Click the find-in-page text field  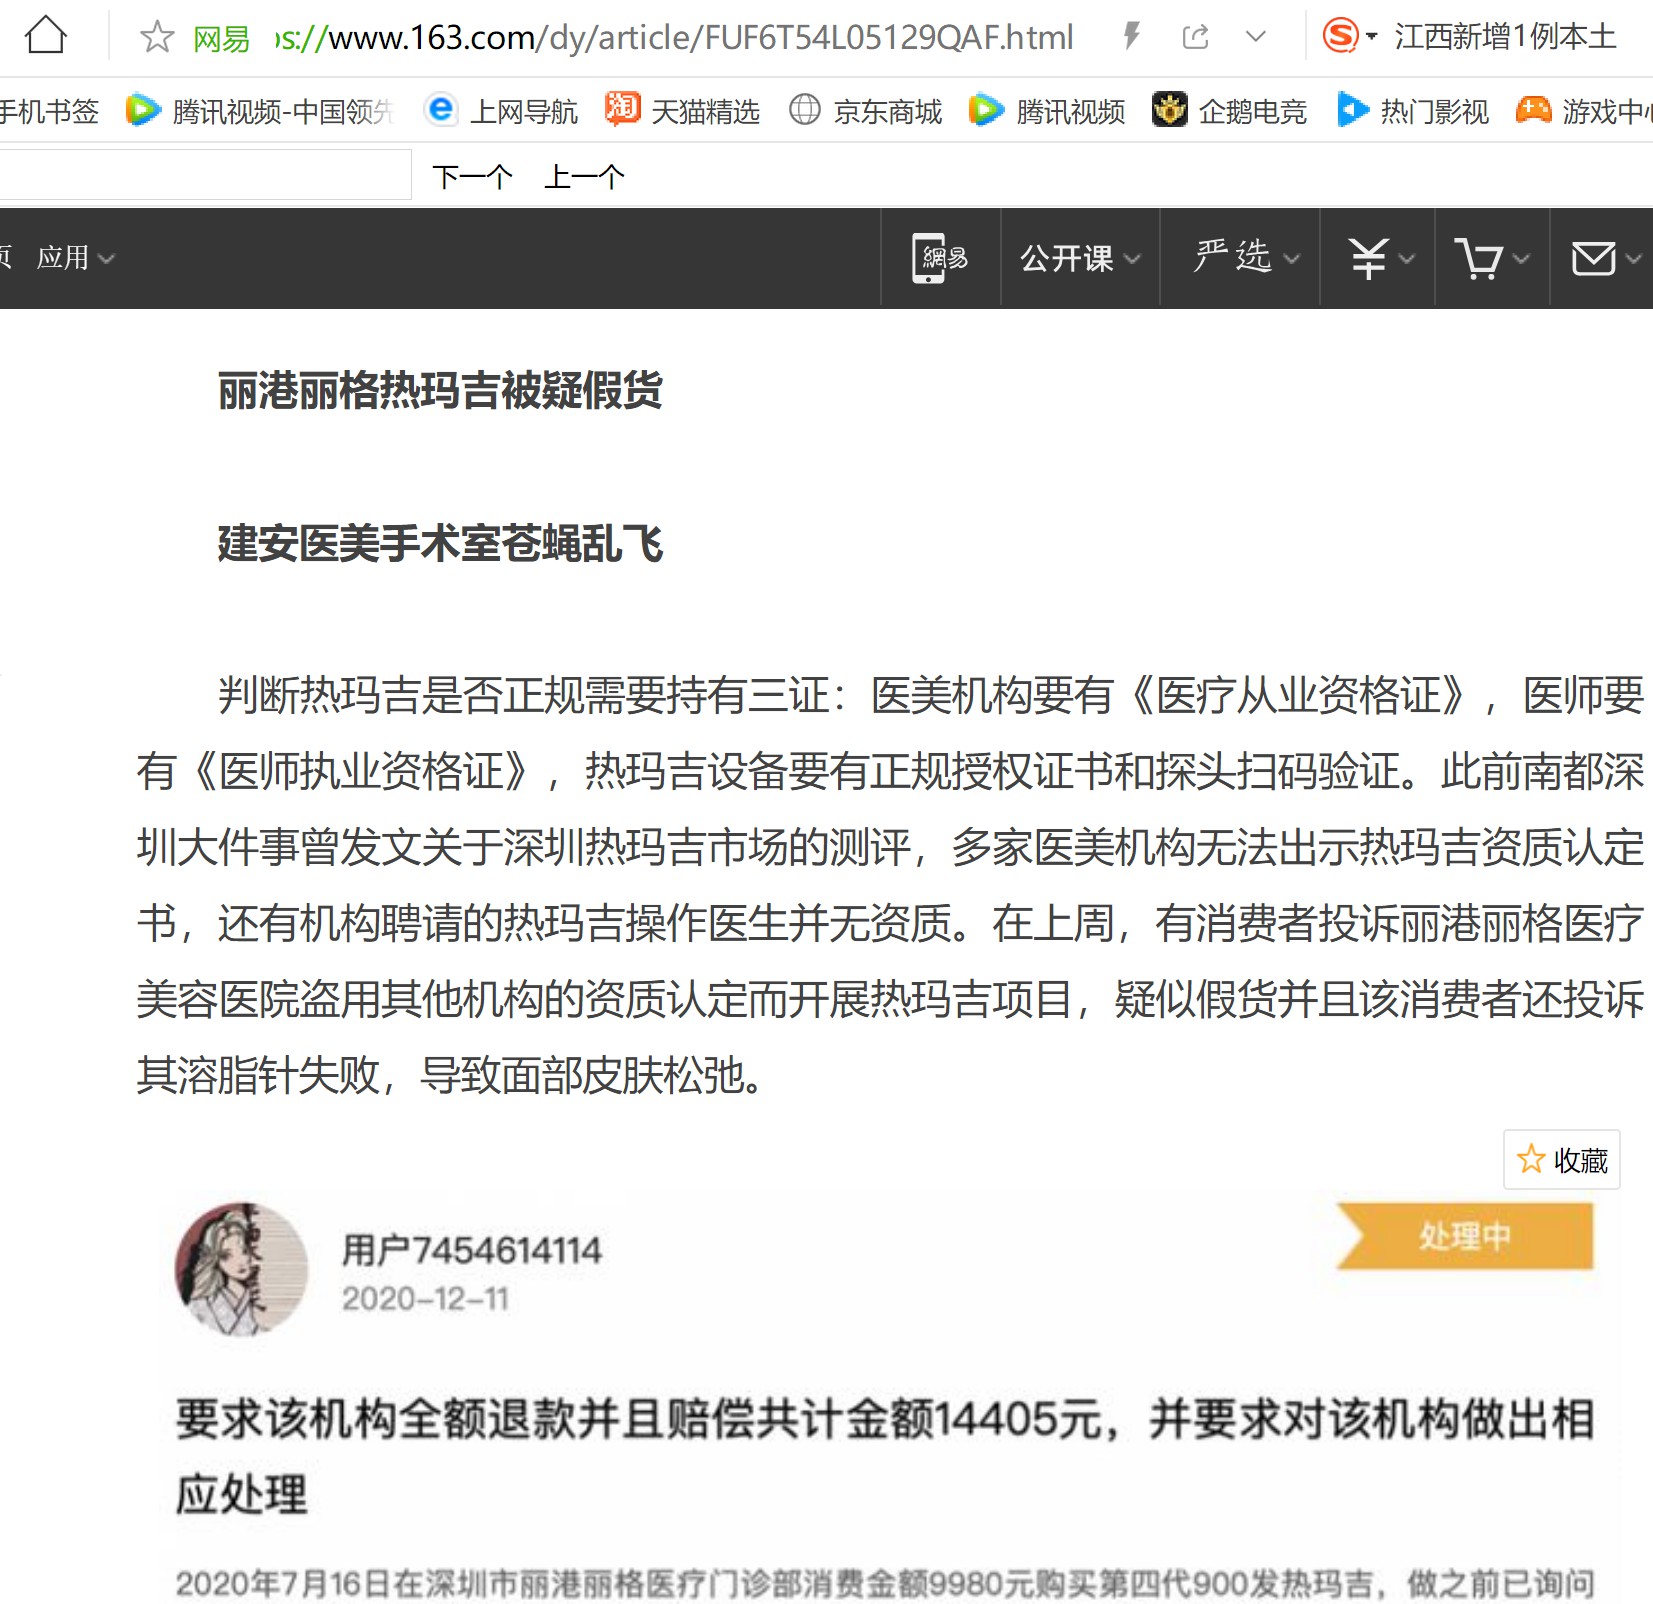click(205, 175)
